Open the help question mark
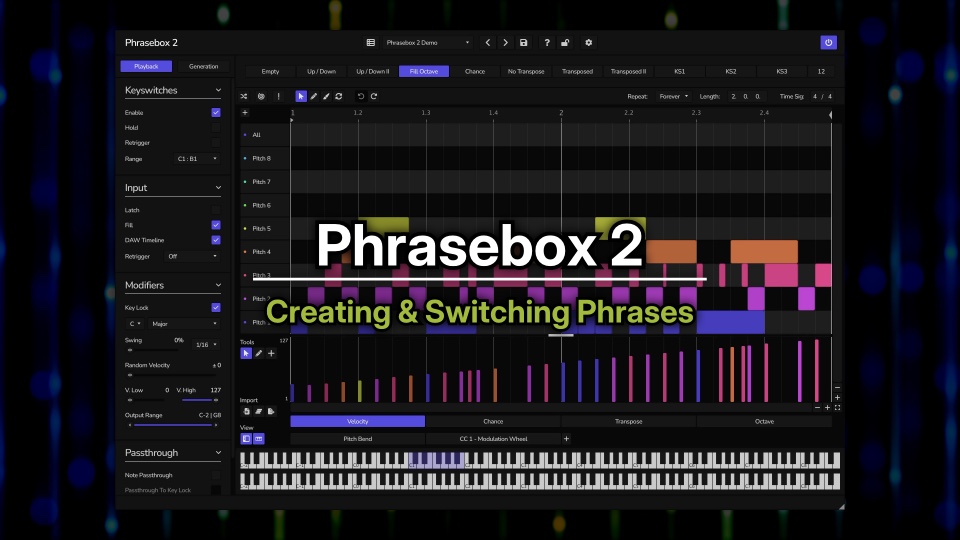The image size is (960, 540). [547, 43]
